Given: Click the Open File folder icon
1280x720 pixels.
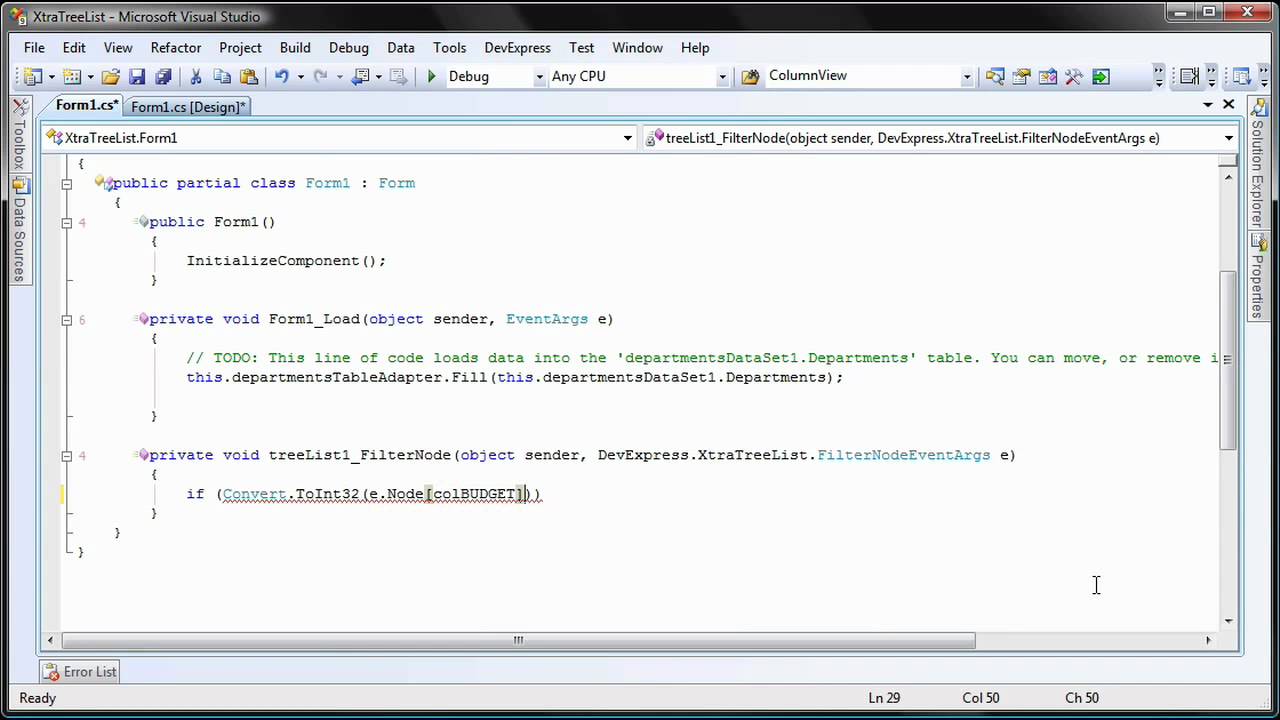Looking at the screenshot, I should pyautogui.click(x=111, y=76).
